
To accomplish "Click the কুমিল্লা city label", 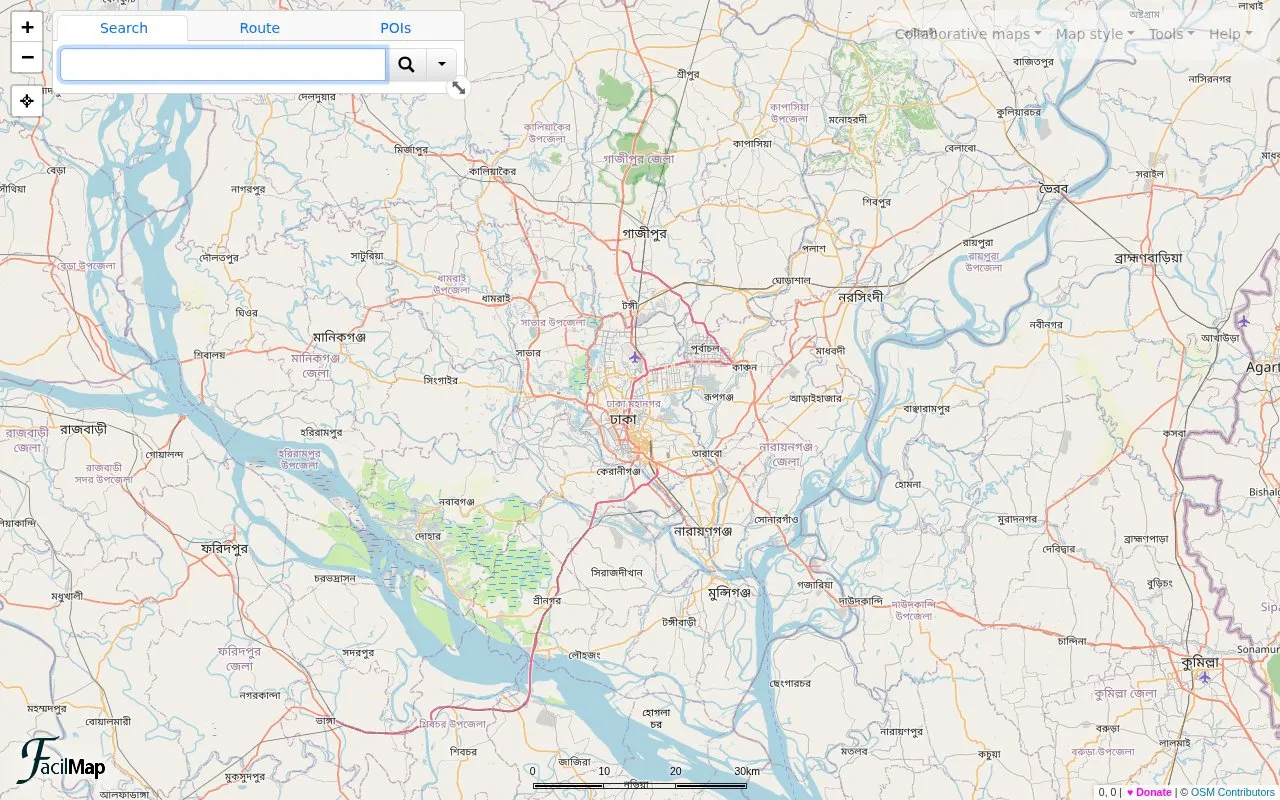I will tap(1200, 662).
